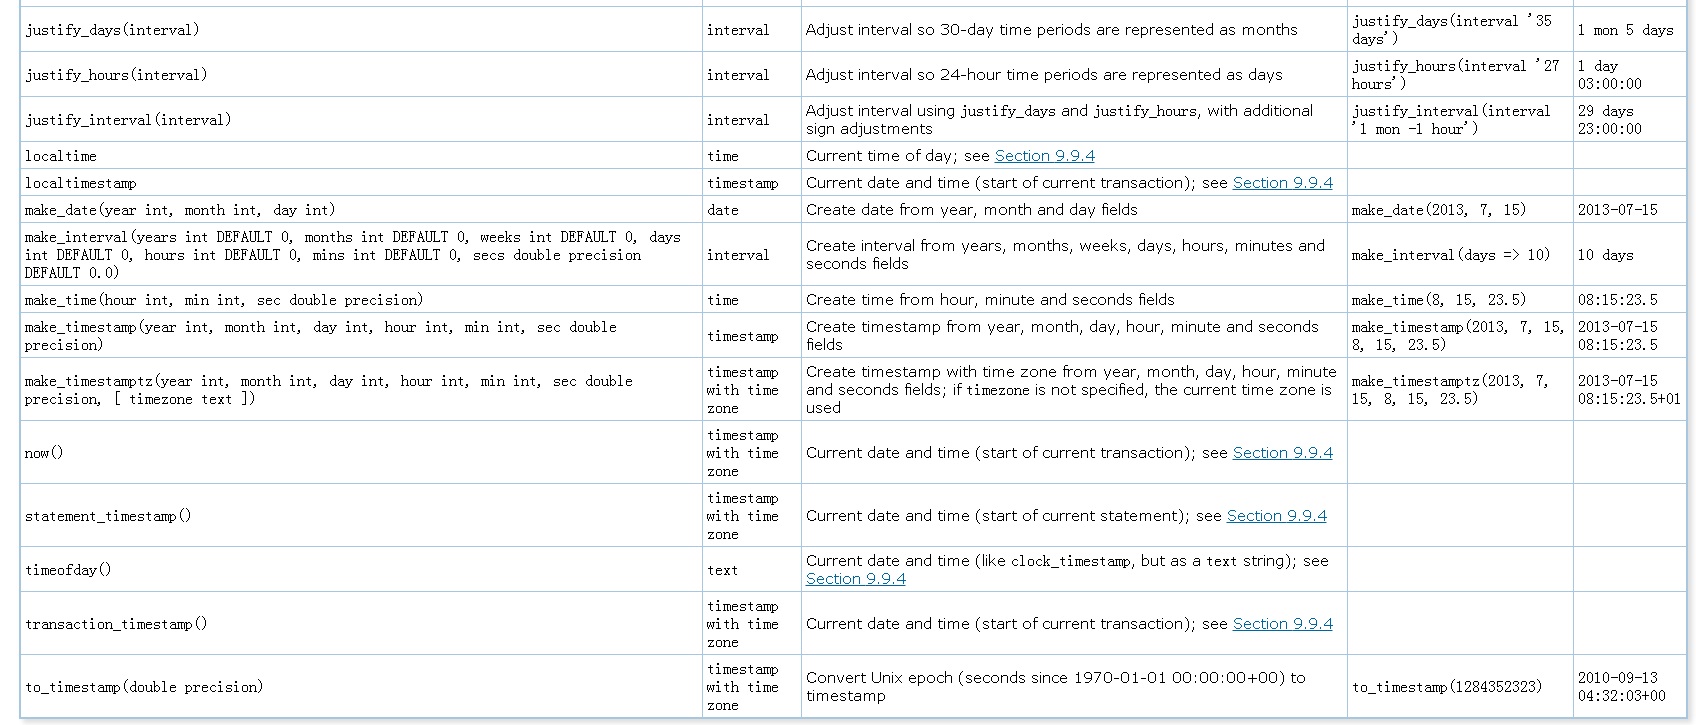Image resolution: width=1696 pixels, height=725 pixels.
Task: Click Section 9.9.4 link for statement_timestamp()
Action: point(1276,516)
